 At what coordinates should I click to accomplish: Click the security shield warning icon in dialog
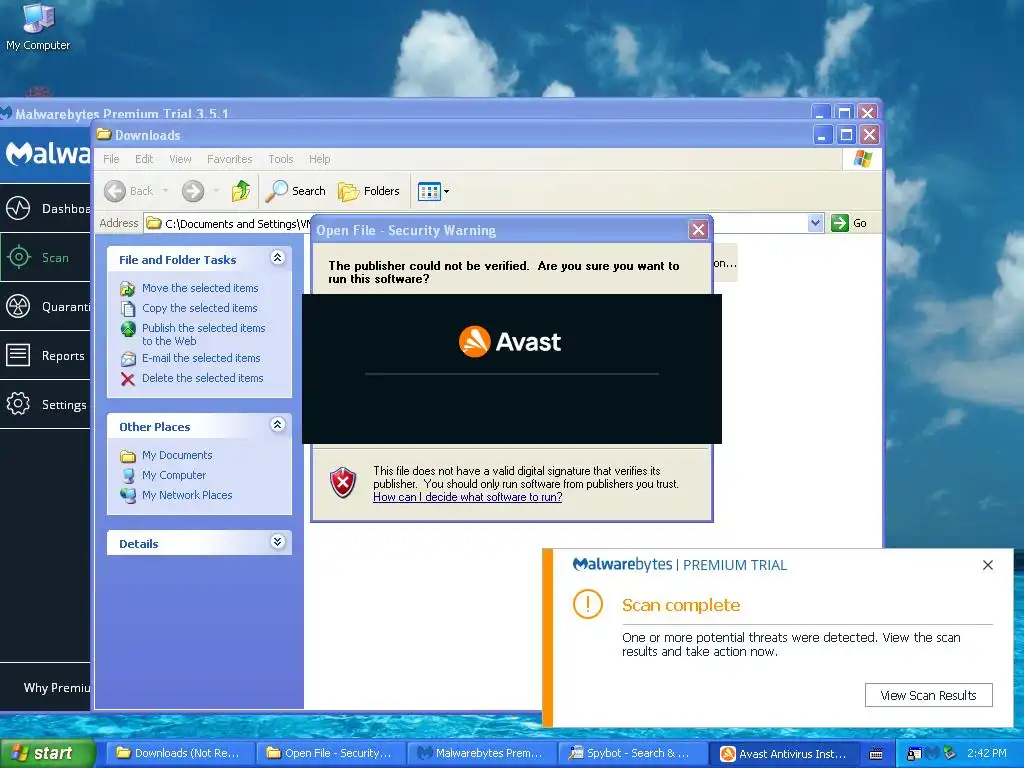tap(343, 483)
